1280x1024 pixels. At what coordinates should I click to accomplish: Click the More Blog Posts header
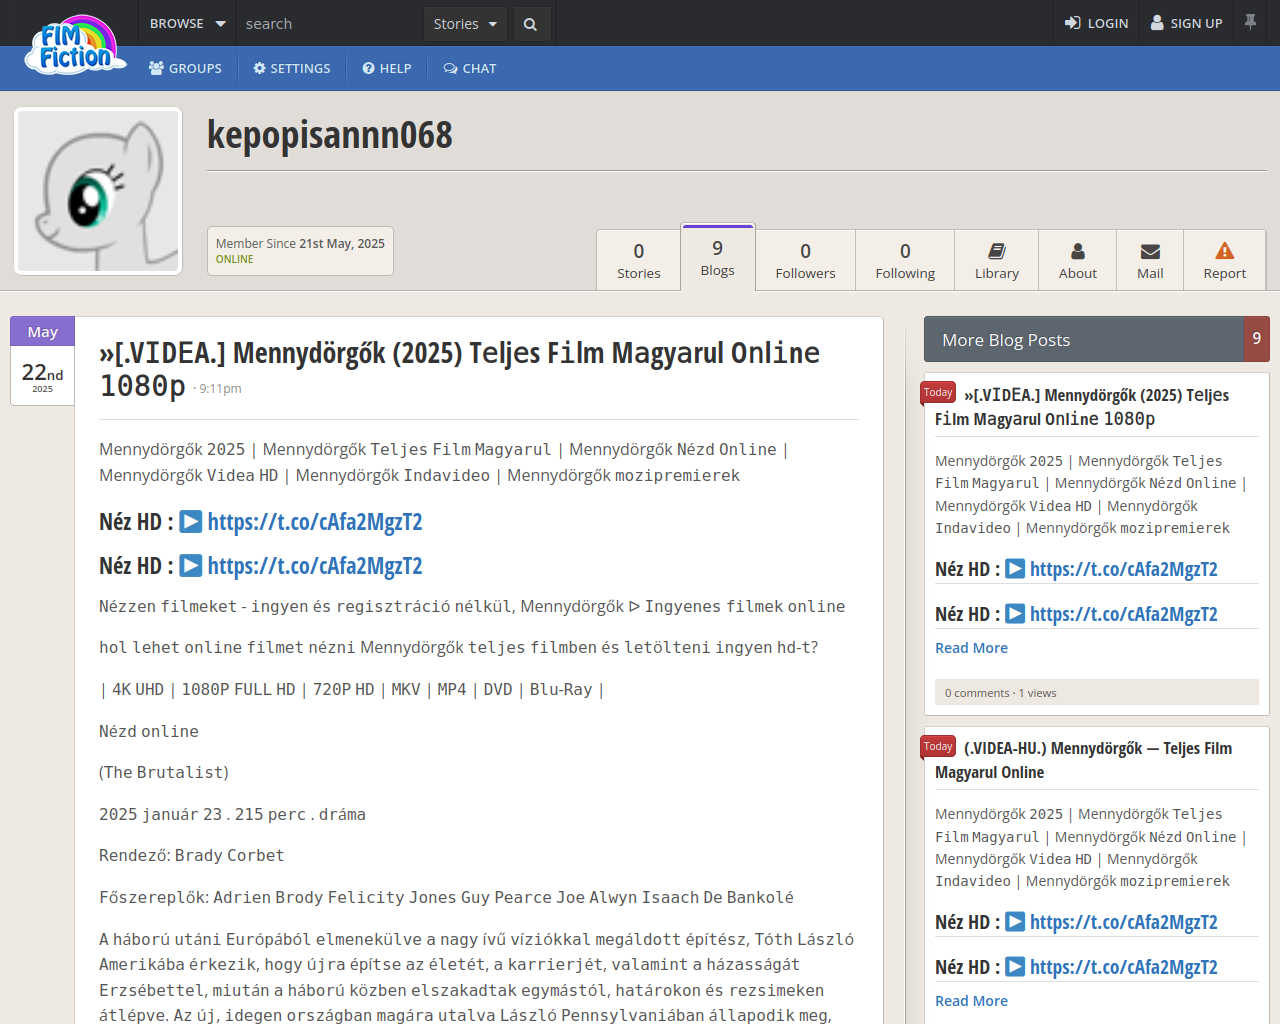point(1084,339)
